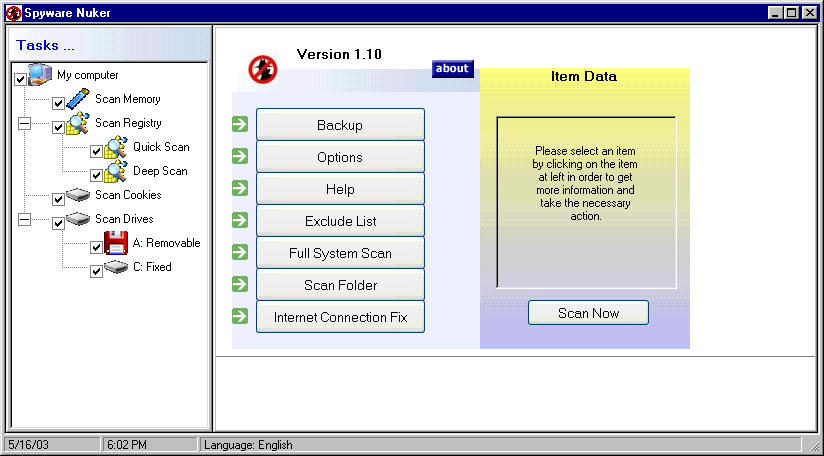
Task: Uncheck the Quick Scan checkbox
Action: tap(96, 151)
